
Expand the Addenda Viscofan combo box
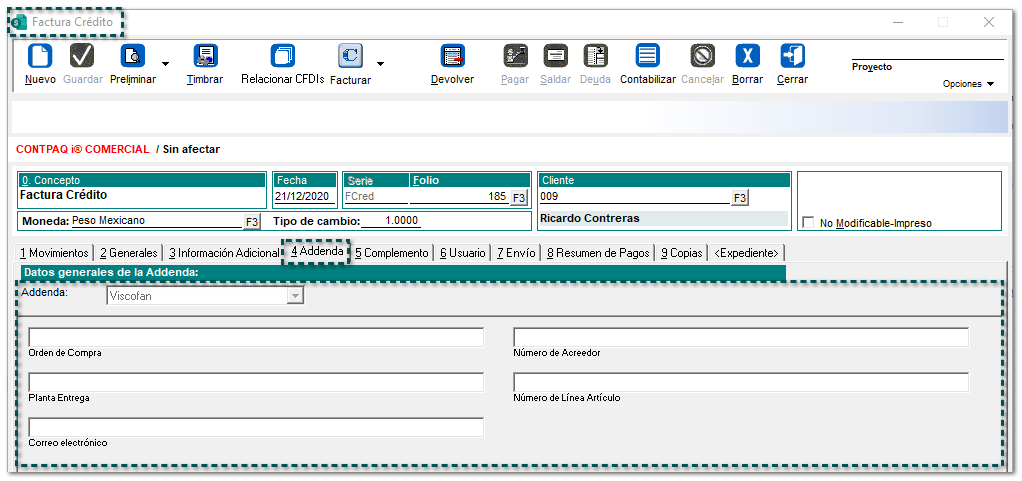[x=294, y=296]
